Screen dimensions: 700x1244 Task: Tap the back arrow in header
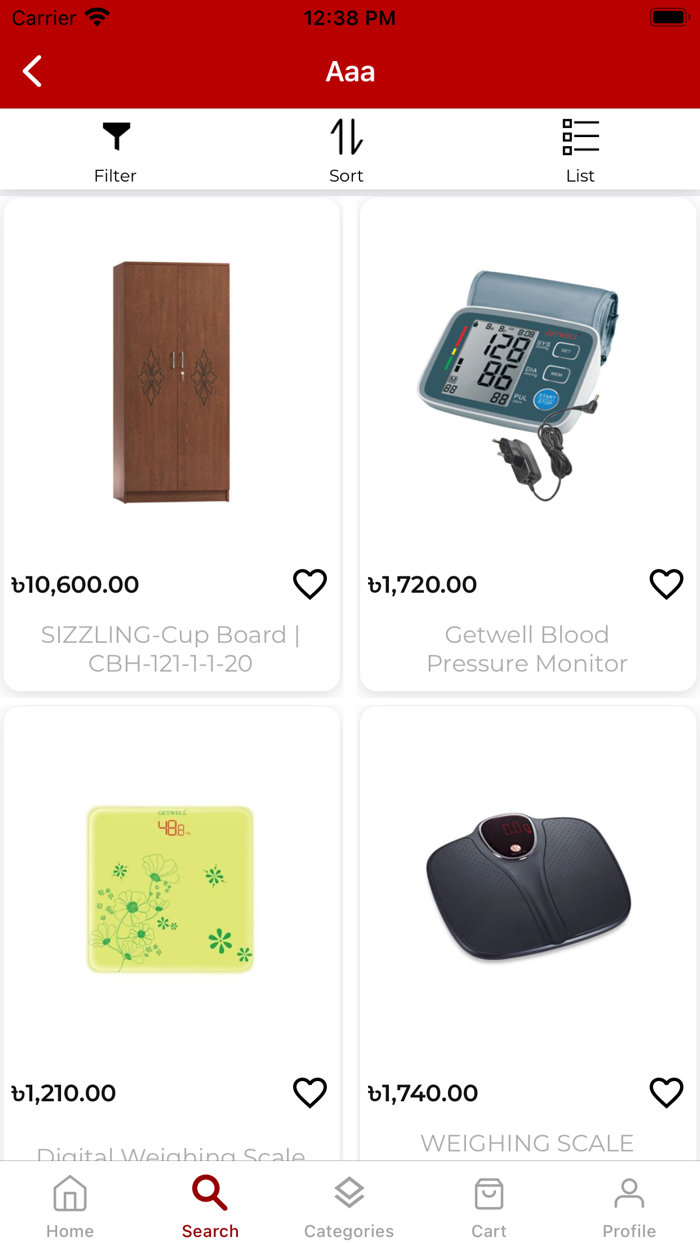(x=33, y=71)
